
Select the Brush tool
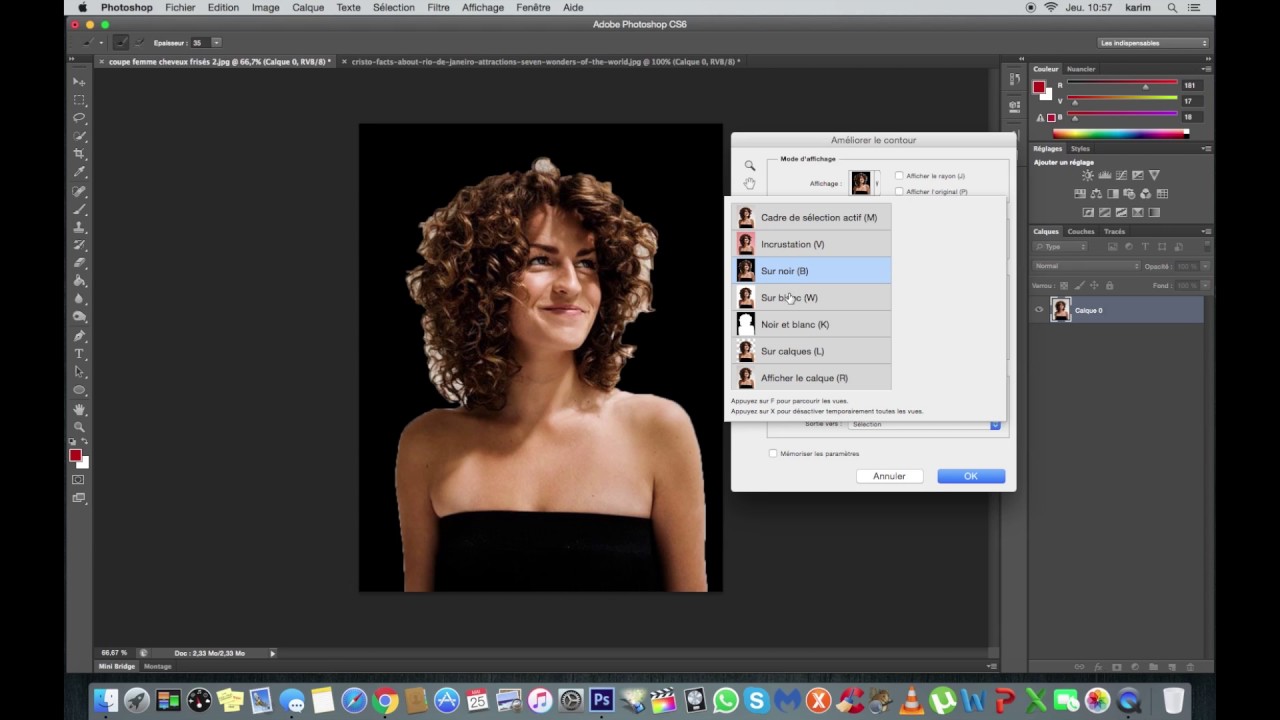pyautogui.click(x=79, y=209)
